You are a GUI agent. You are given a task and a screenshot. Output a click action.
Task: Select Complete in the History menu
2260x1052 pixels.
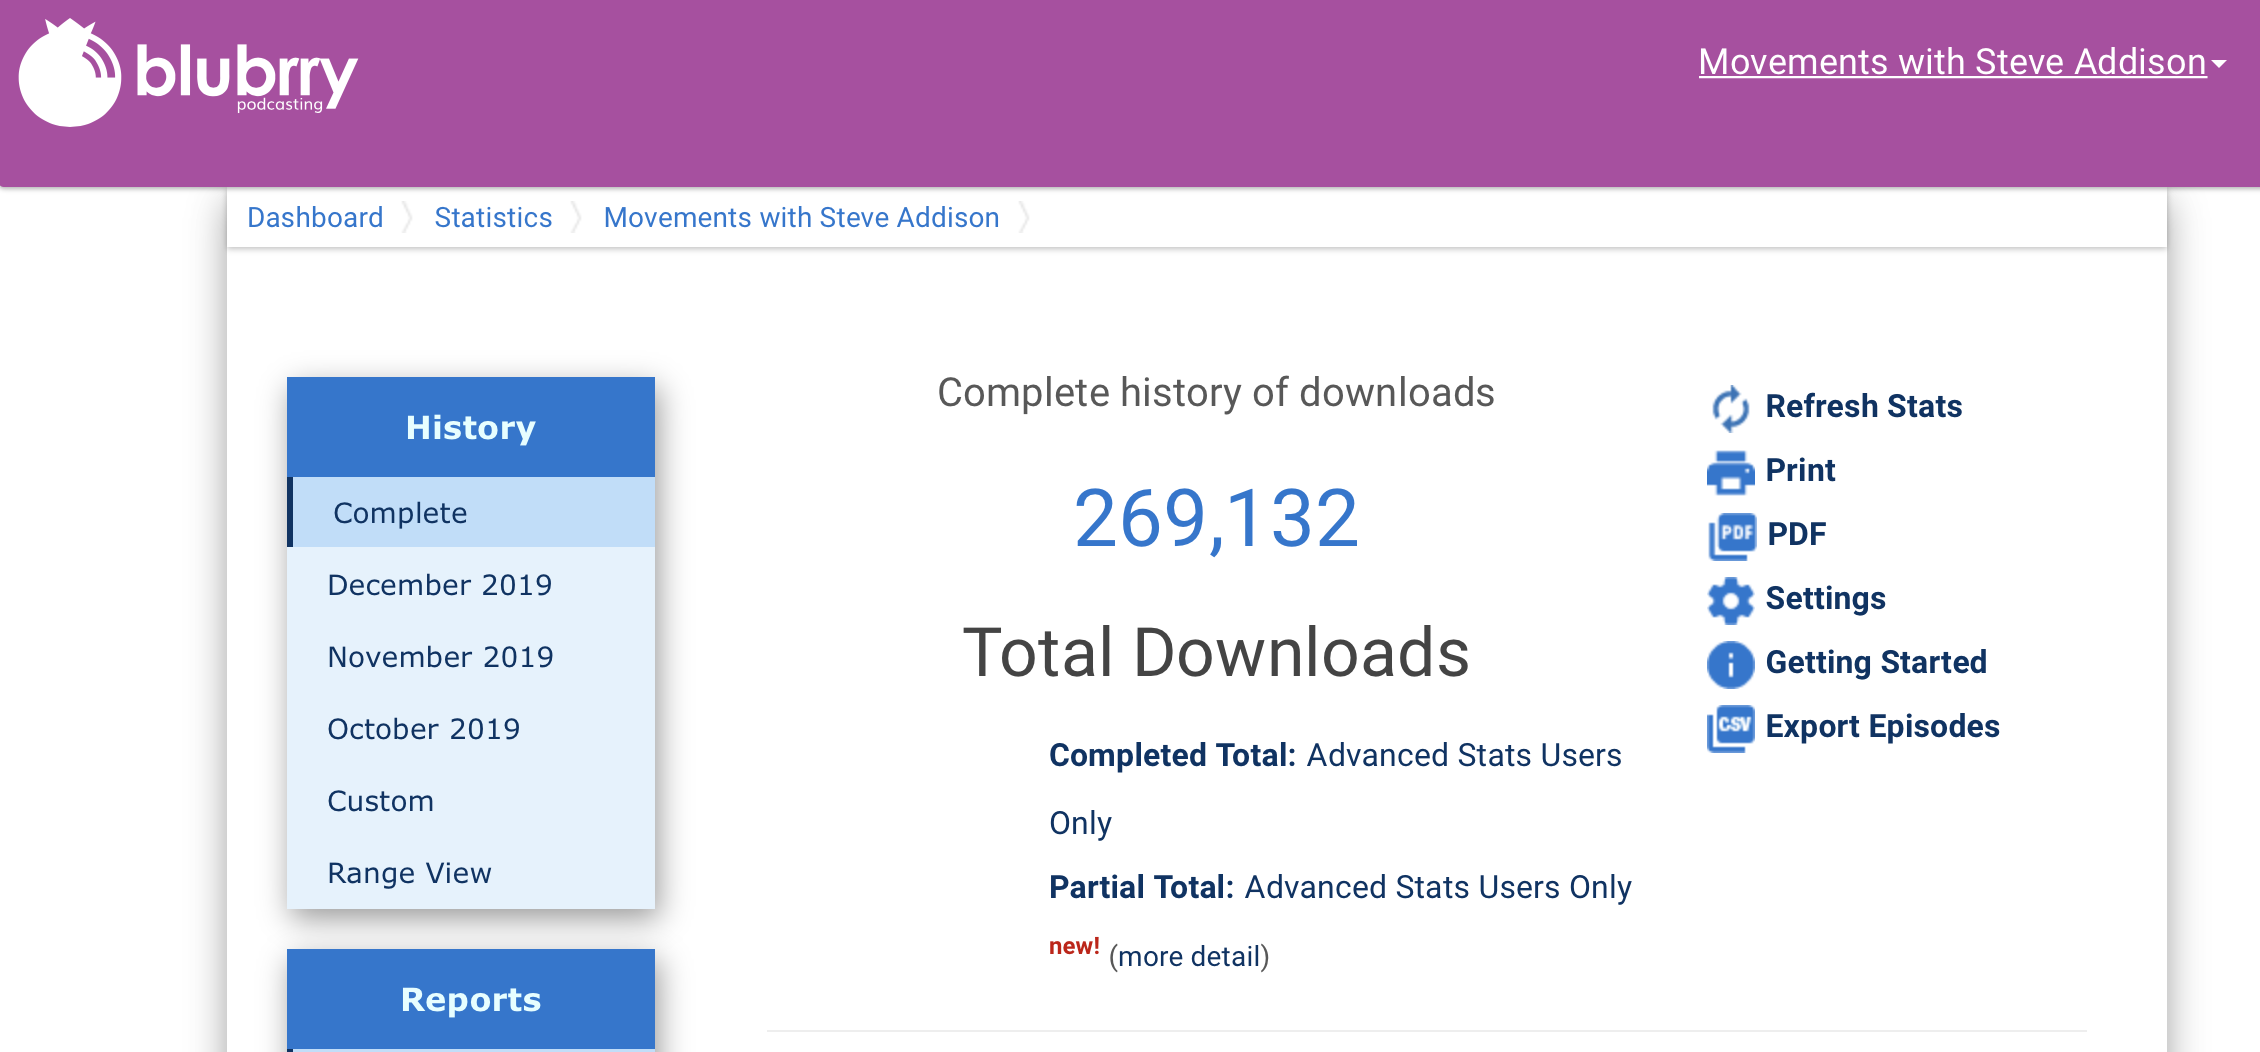point(471,512)
